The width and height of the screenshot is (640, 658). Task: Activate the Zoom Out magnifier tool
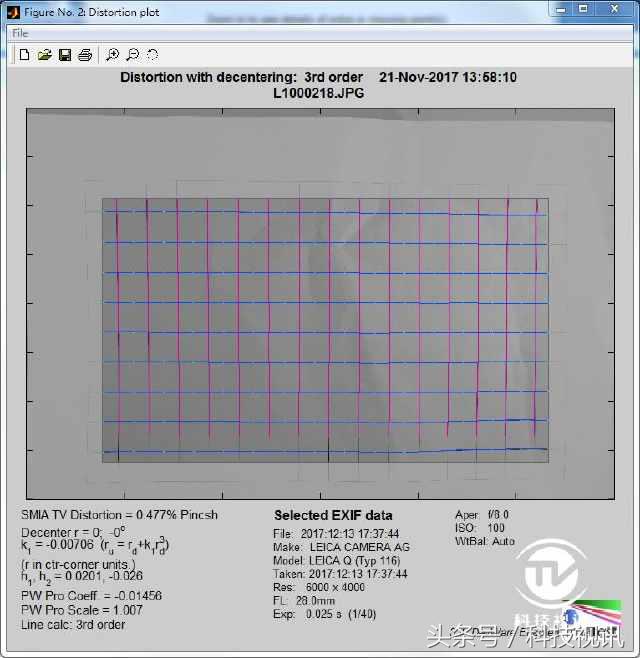132,55
